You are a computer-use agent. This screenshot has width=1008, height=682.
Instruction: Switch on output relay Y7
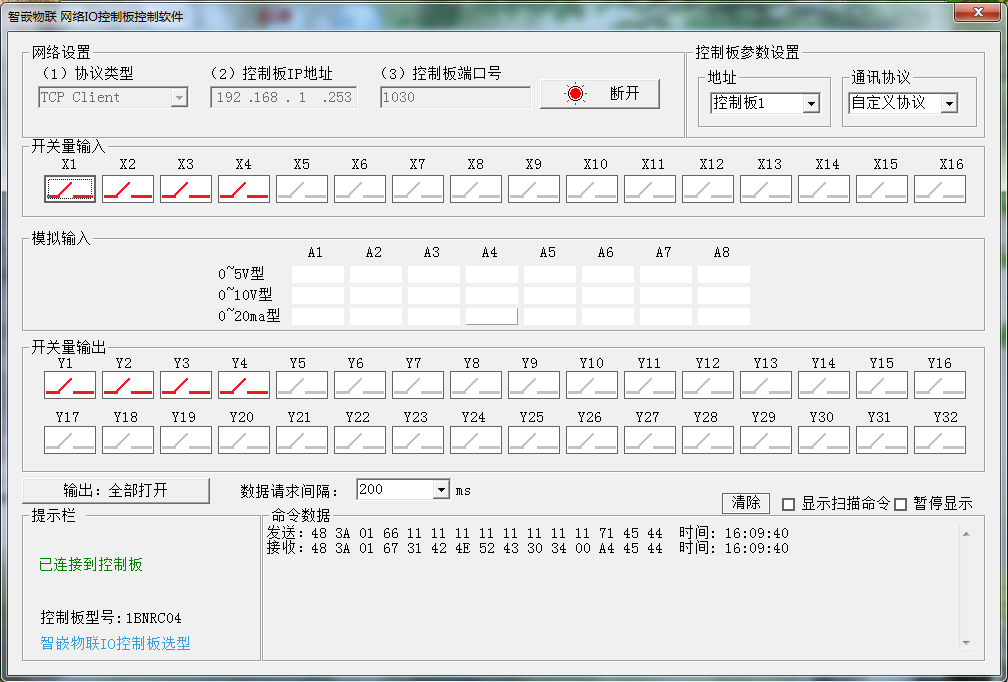point(418,385)
